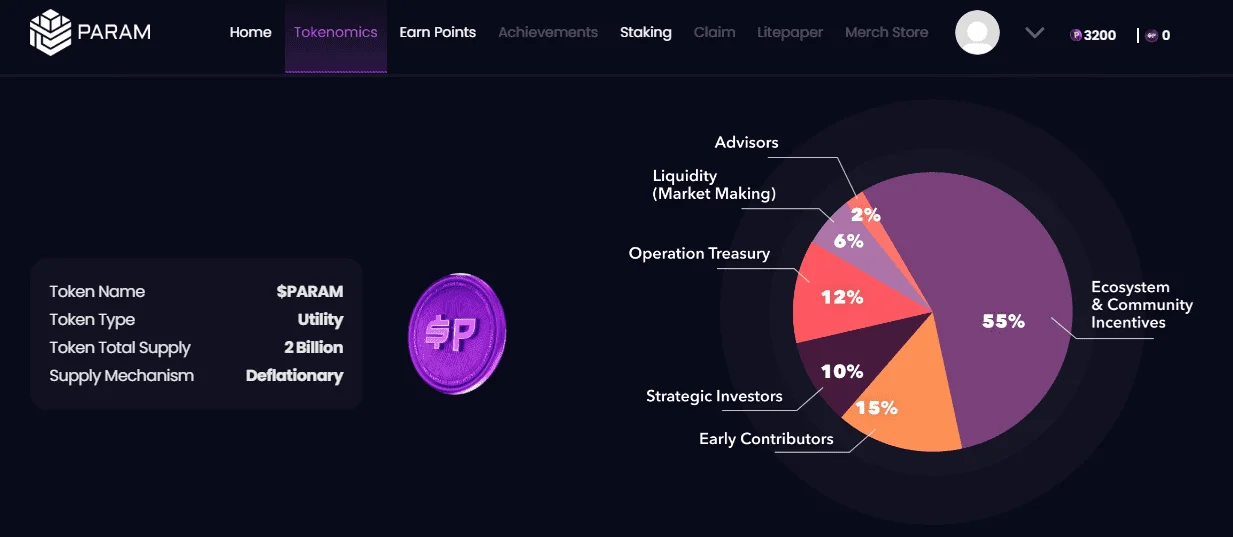
Task: Open the Litepaper link
Action: tap(790, 32)
